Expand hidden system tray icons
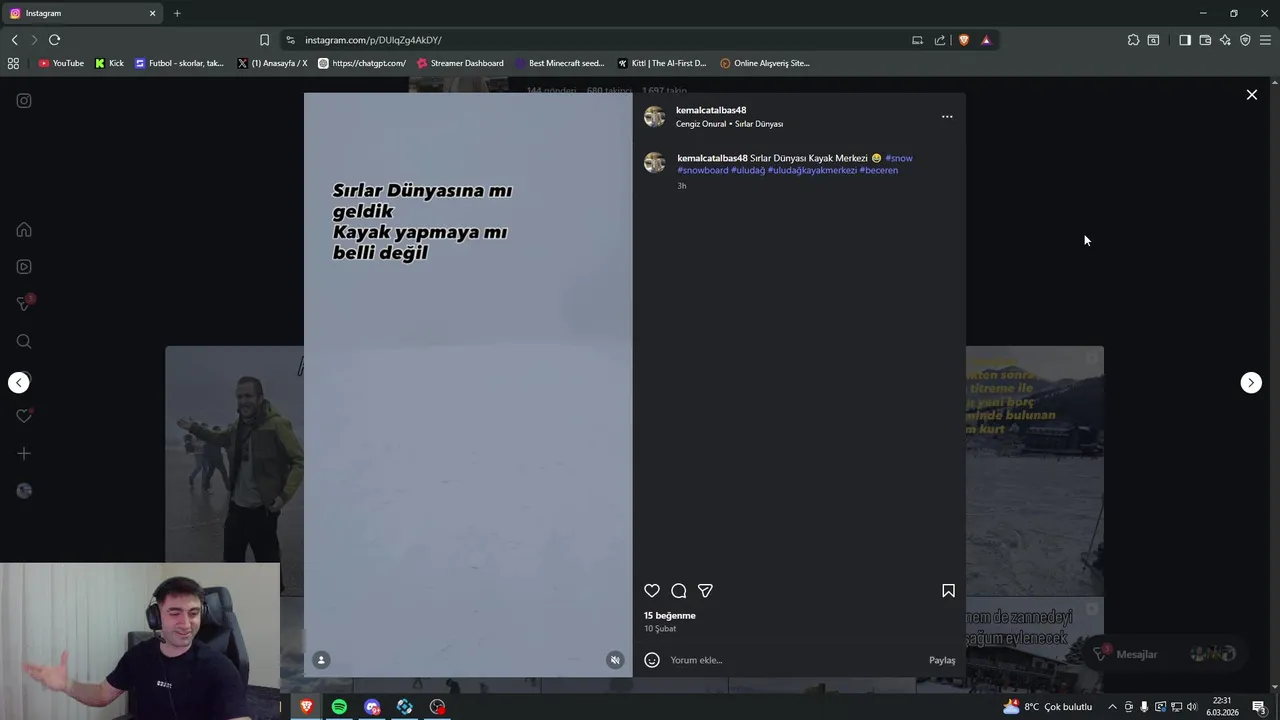 click(x=1112, y=707)
